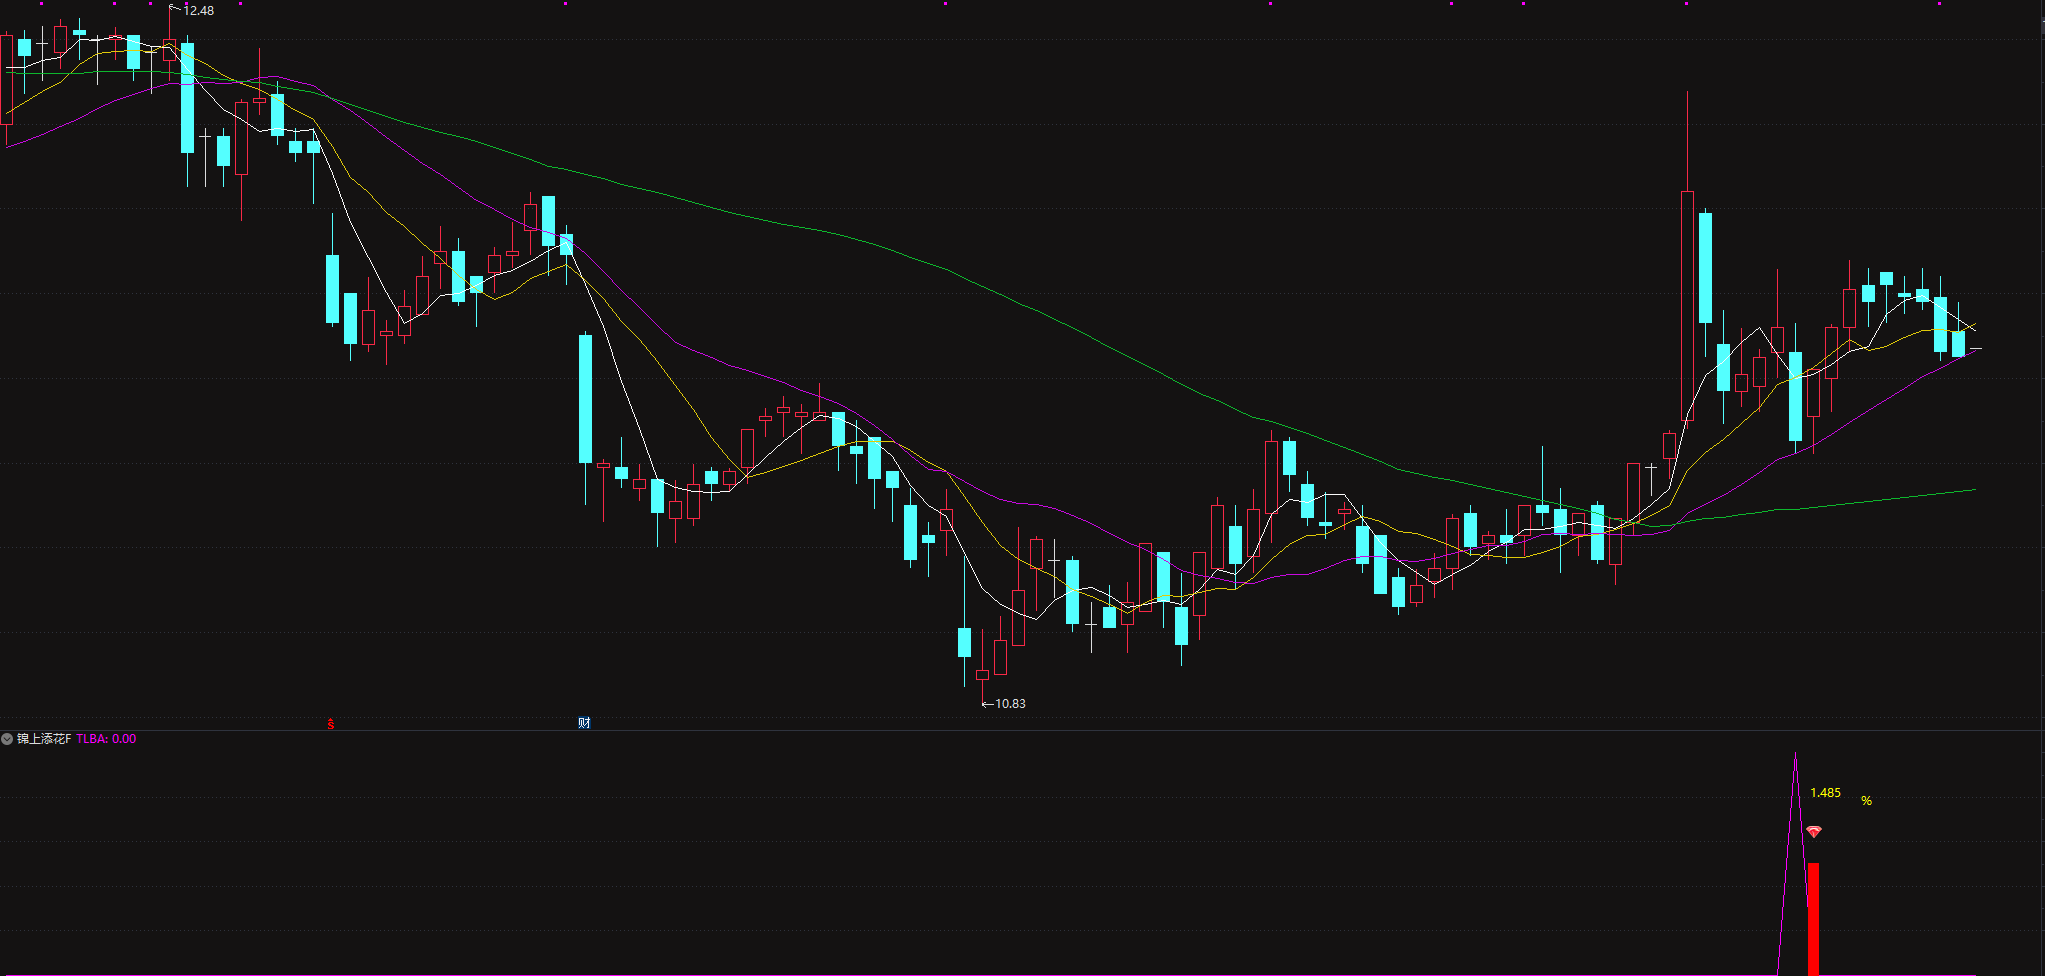Click the divider between chart and indicator panel
The image size is (2045, 976).
pyautogui.click(x=1020, y=730)
